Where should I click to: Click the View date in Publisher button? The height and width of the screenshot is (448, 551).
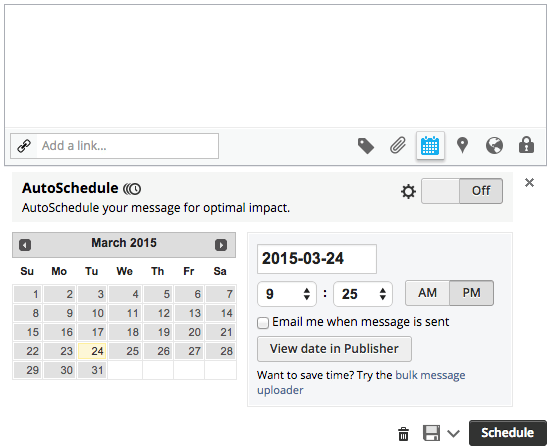tap(334, 349)
